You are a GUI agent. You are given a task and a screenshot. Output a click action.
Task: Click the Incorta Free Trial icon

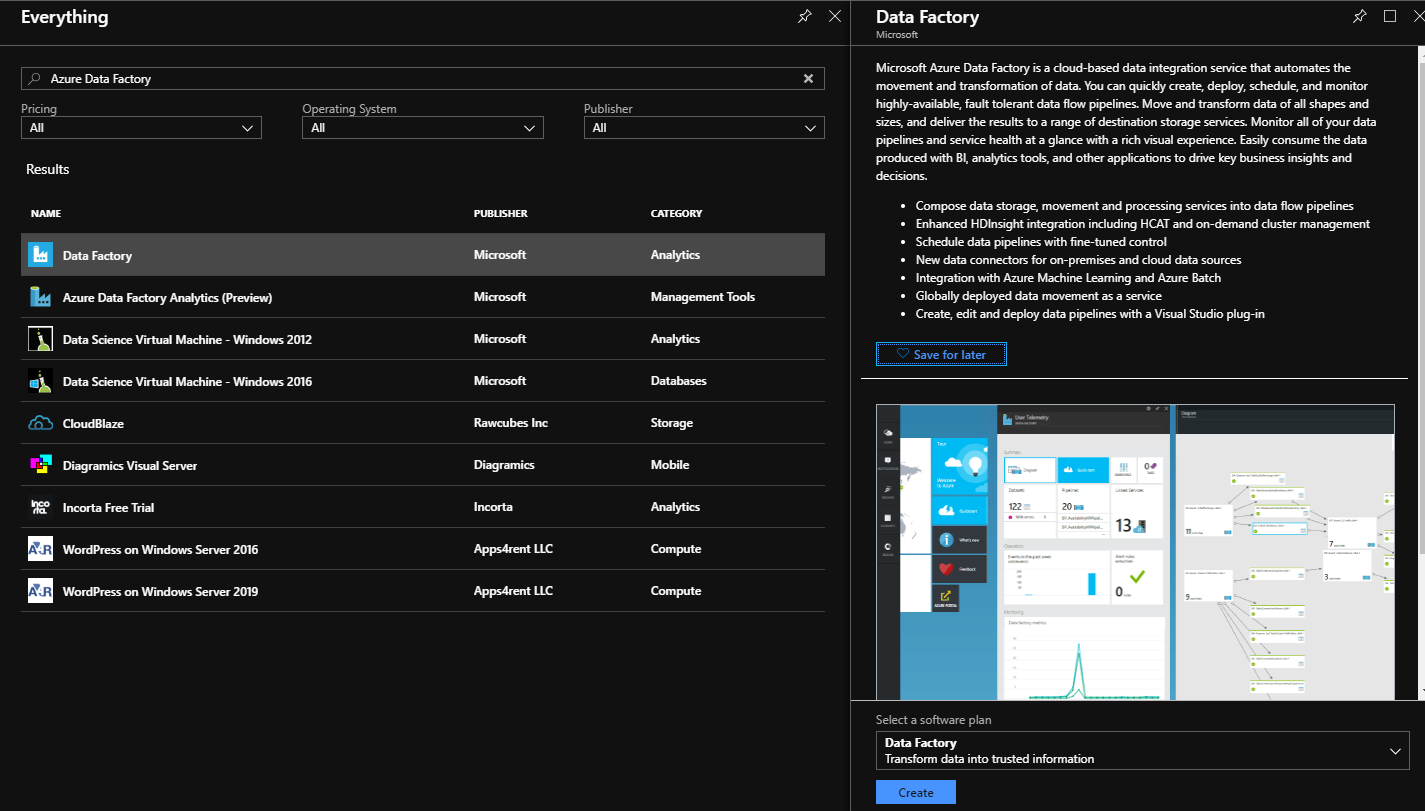(x=40, y=507)
